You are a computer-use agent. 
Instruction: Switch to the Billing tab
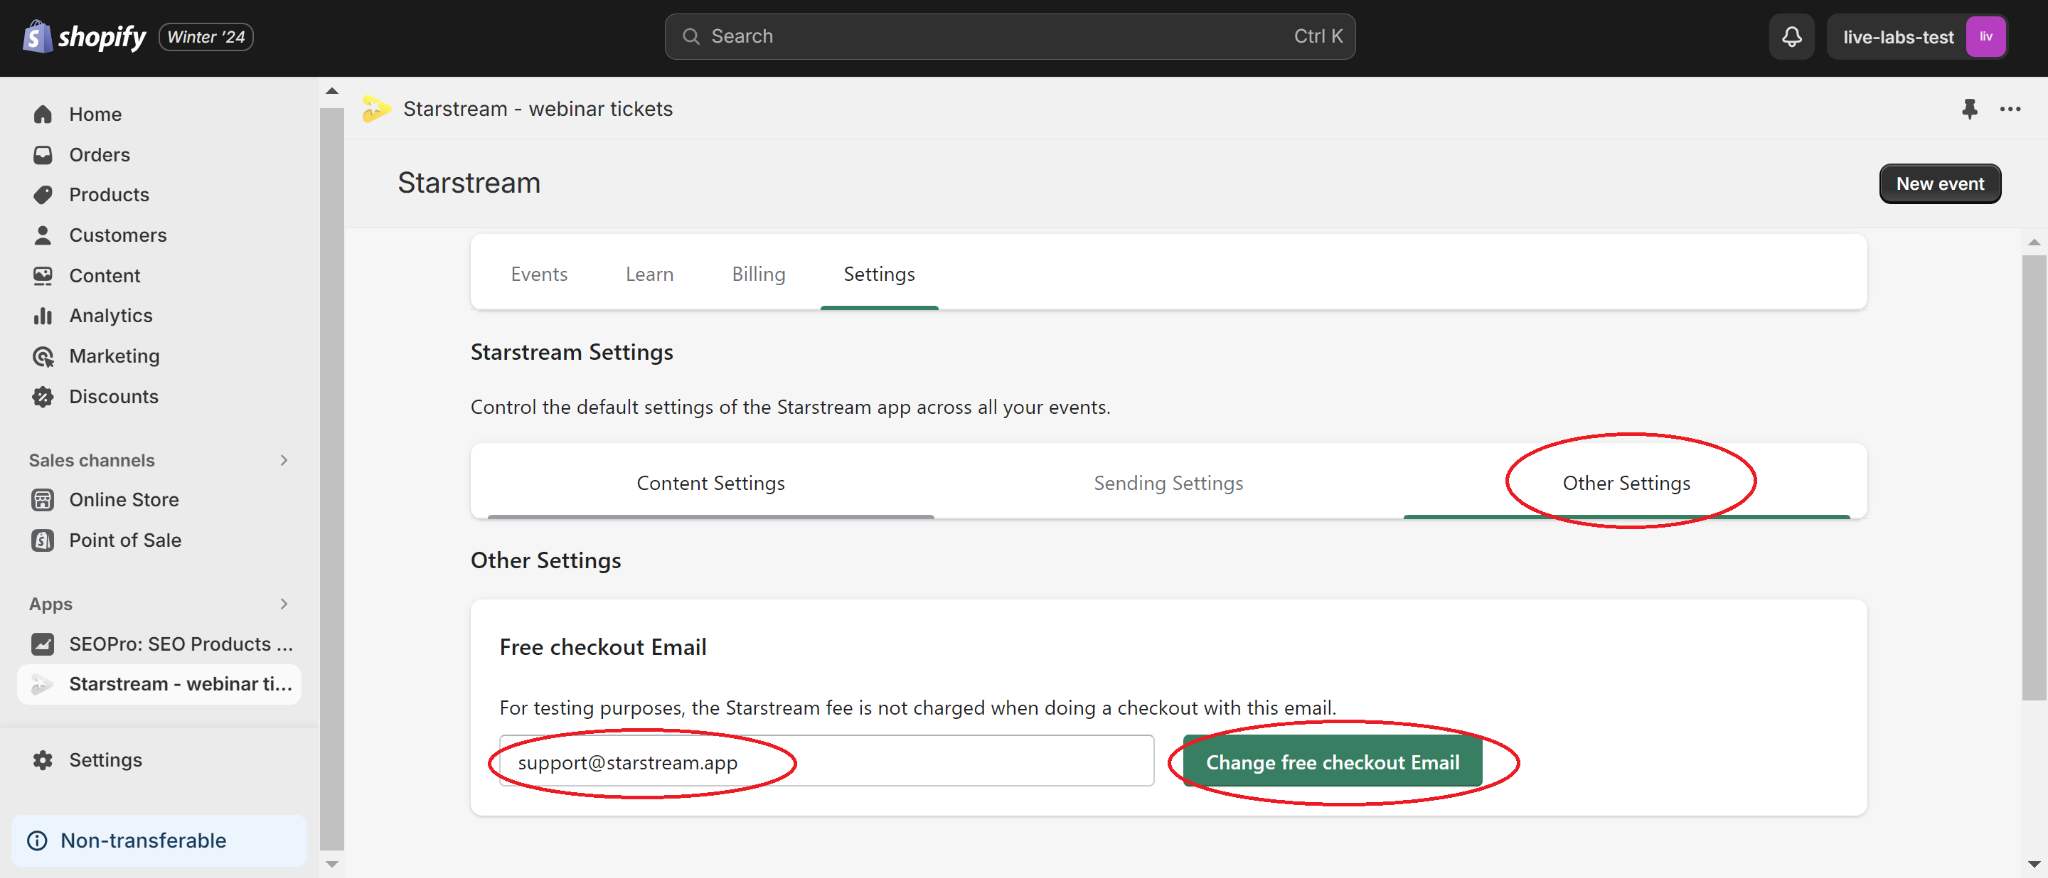[758, 274]
